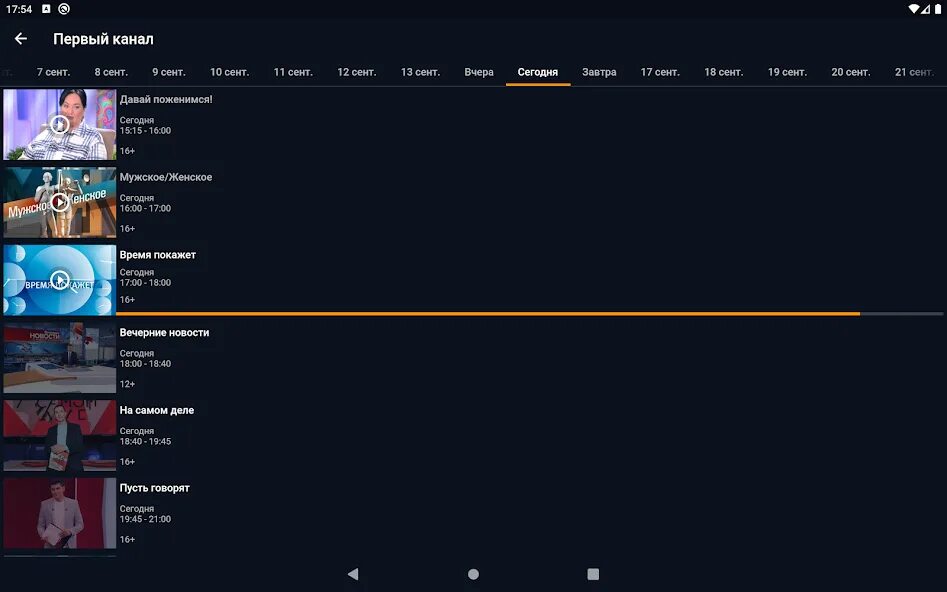
Task: Click the На самом деле title
Action: [x=156, y=410]
